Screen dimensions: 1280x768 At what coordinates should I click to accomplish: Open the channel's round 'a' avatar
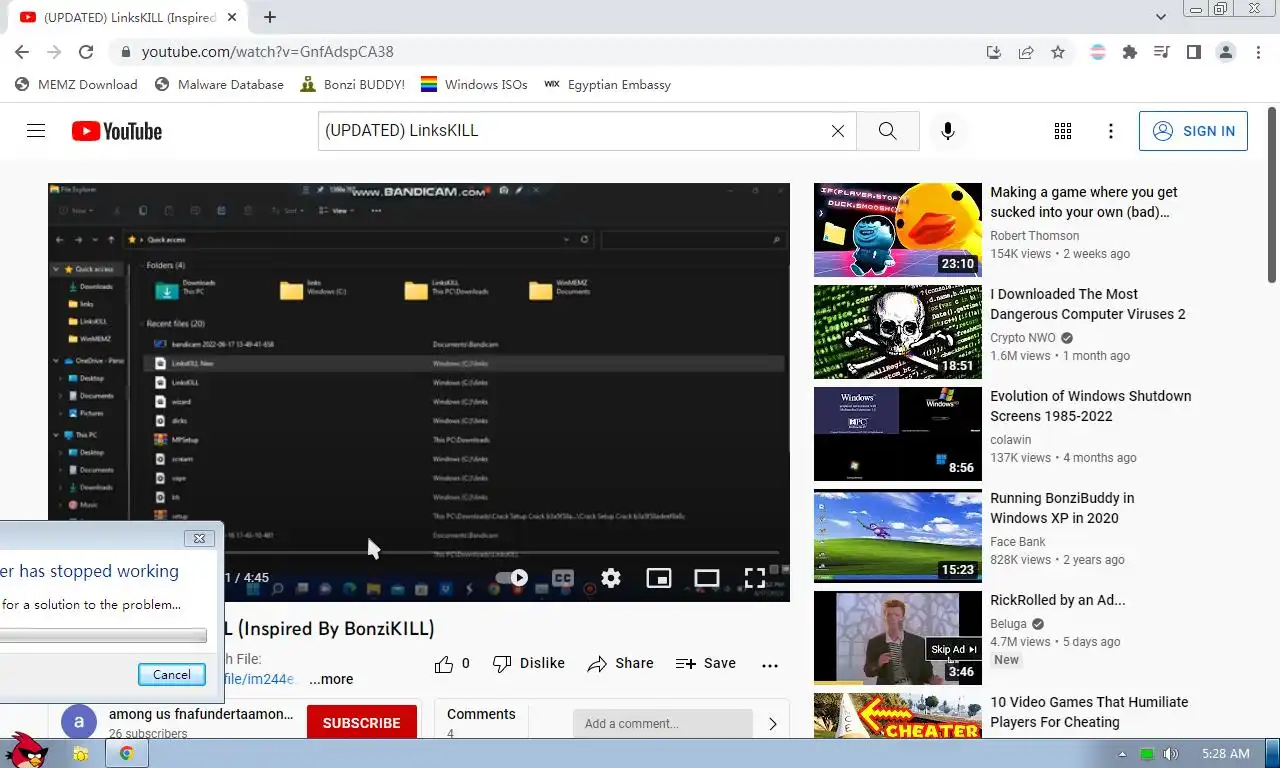pos(79,721)
